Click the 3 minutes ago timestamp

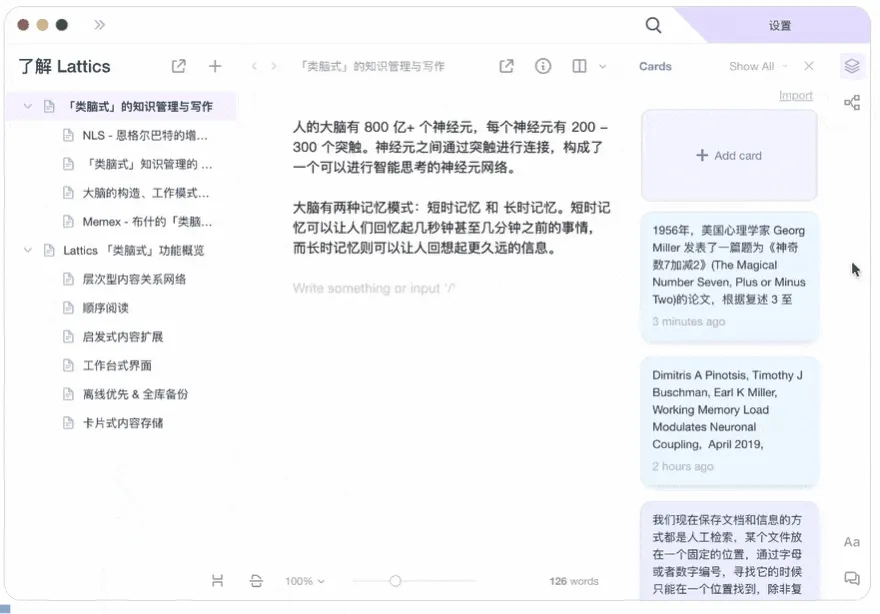689,322
